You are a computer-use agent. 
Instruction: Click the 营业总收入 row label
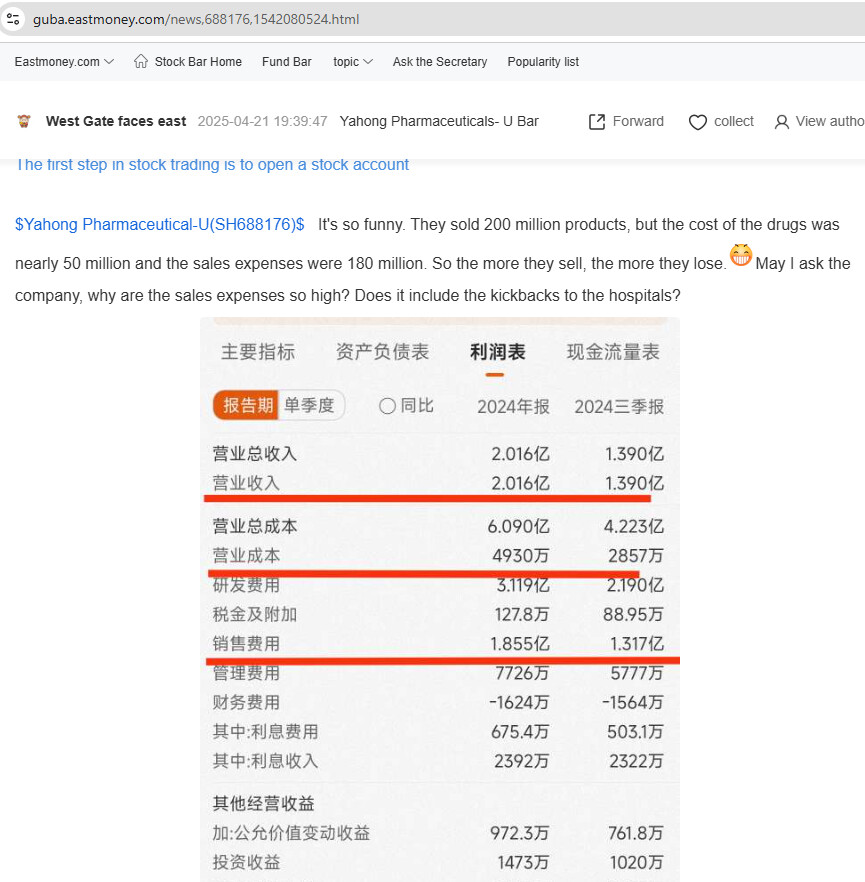click(254, 453)
